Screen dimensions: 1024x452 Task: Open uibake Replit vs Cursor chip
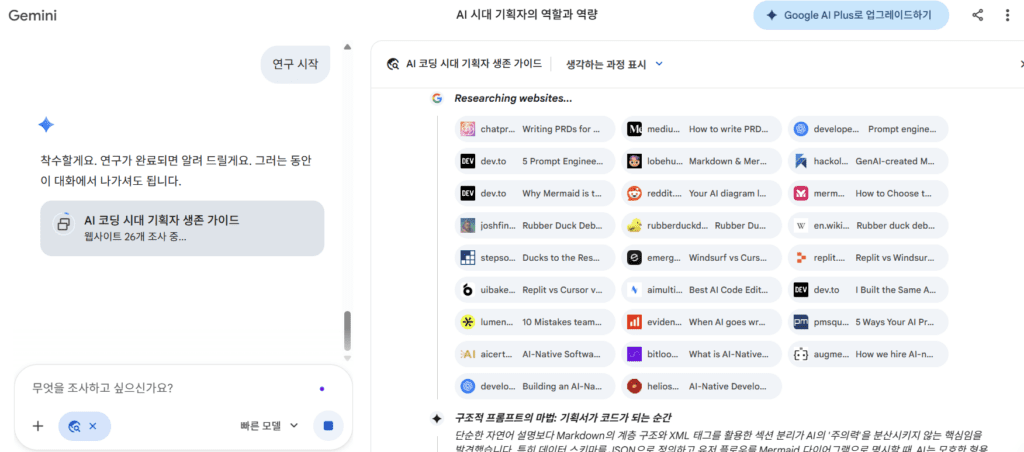[x=535, y=289]
